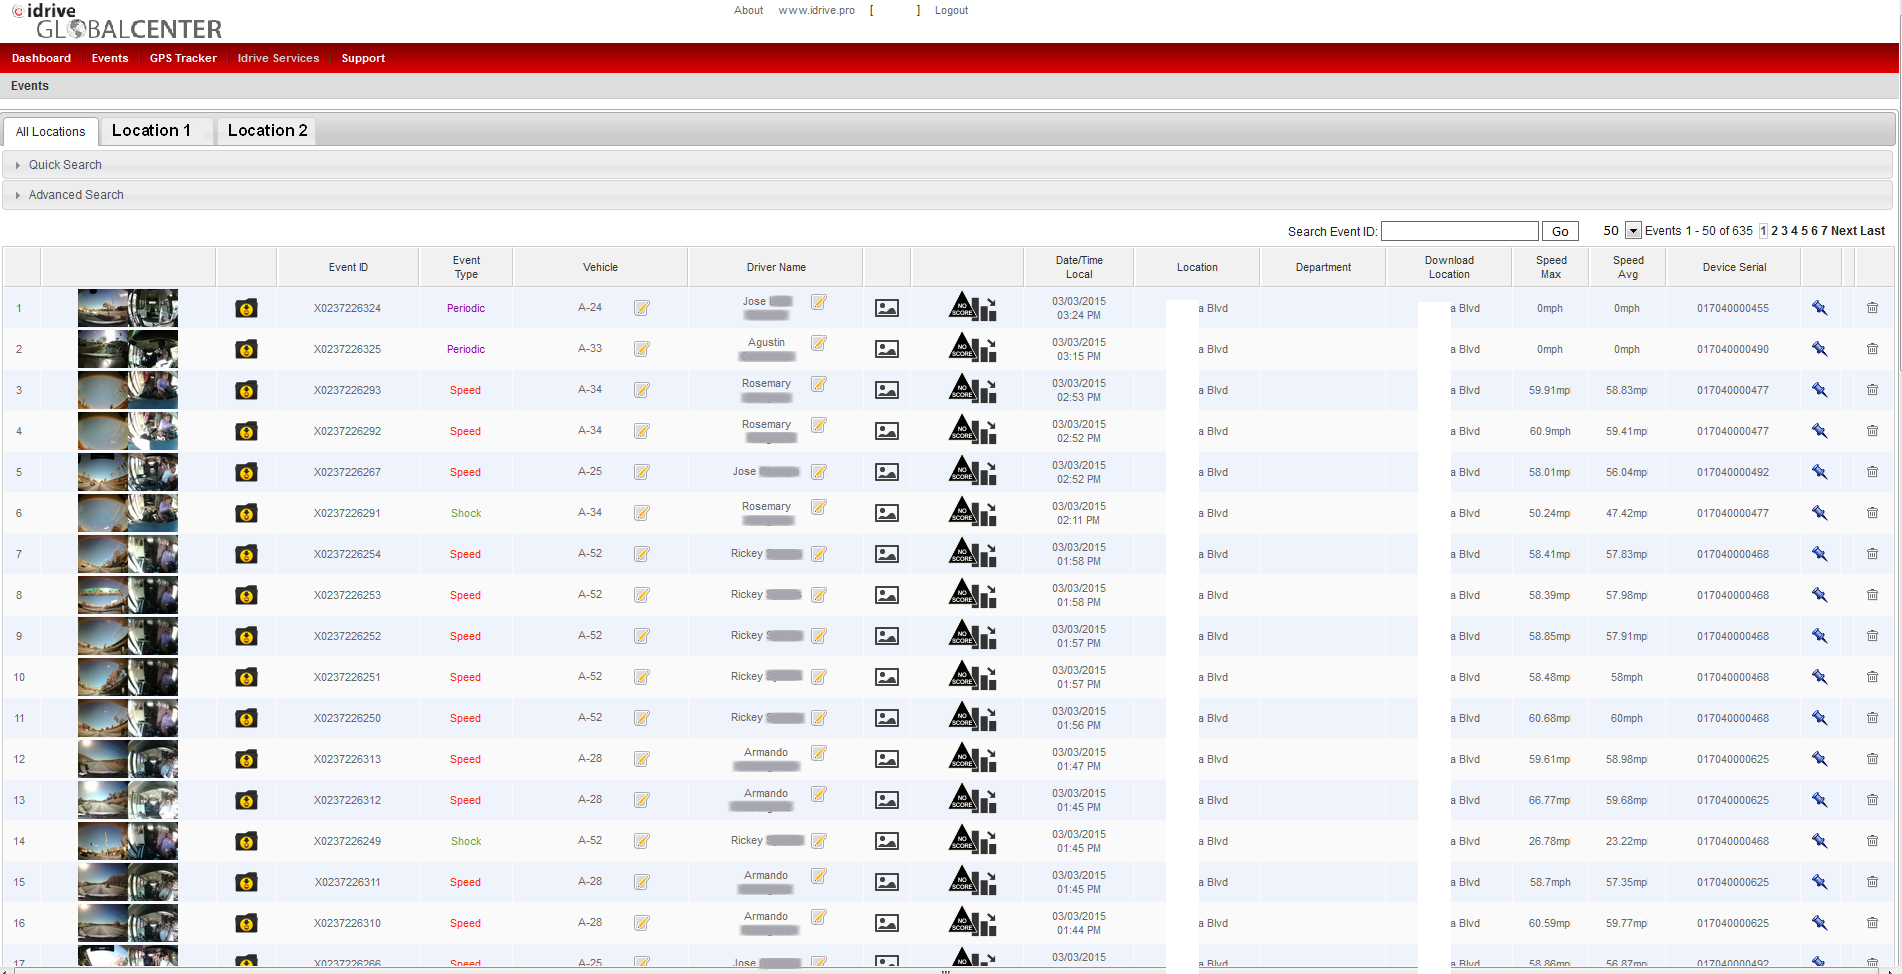
Task: Click the camera icon for event X0237226324
Action: point(246,309)
